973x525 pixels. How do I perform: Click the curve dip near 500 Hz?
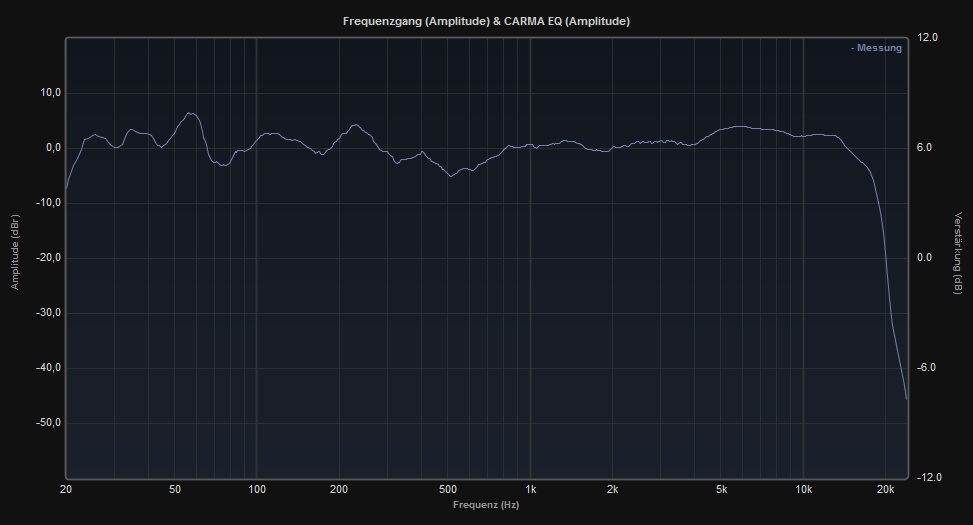point(452,176)
